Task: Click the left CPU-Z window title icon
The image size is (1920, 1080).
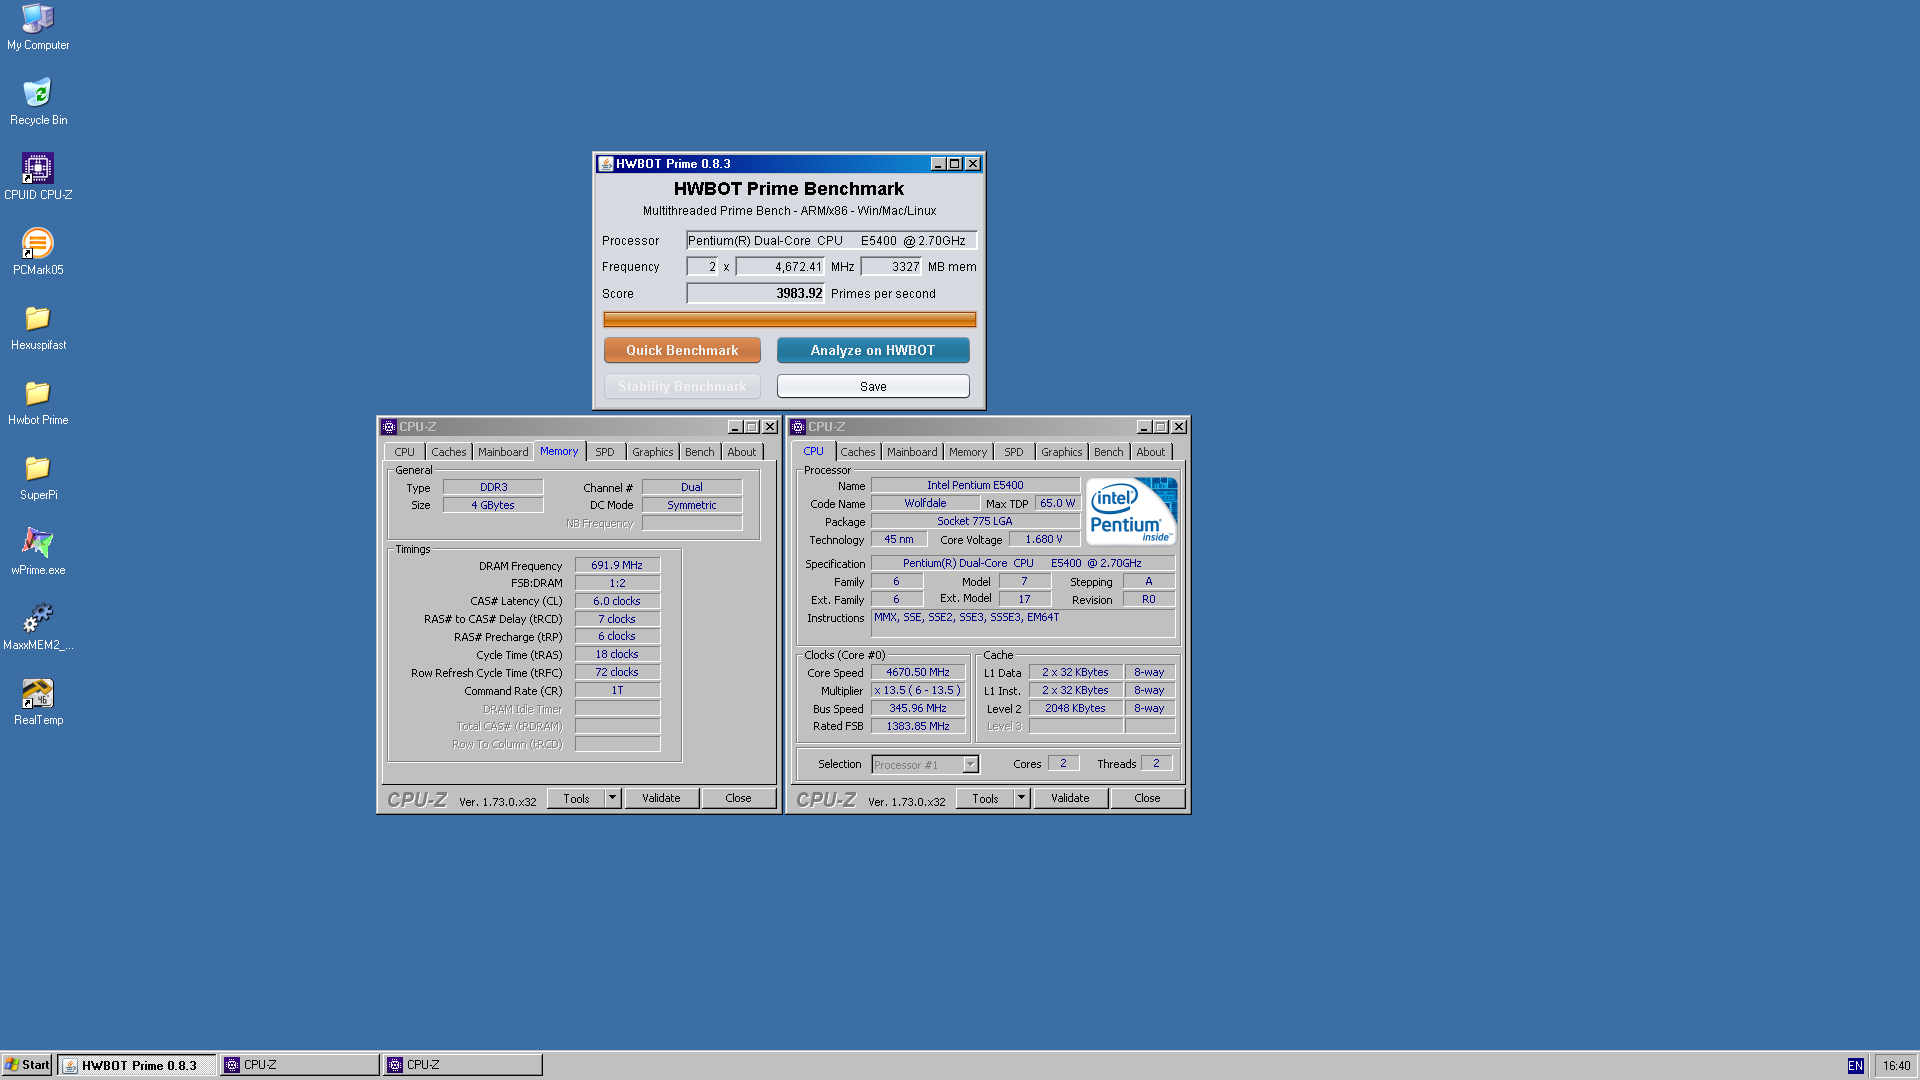Action: pyautogui.click(x=389, y=427)
